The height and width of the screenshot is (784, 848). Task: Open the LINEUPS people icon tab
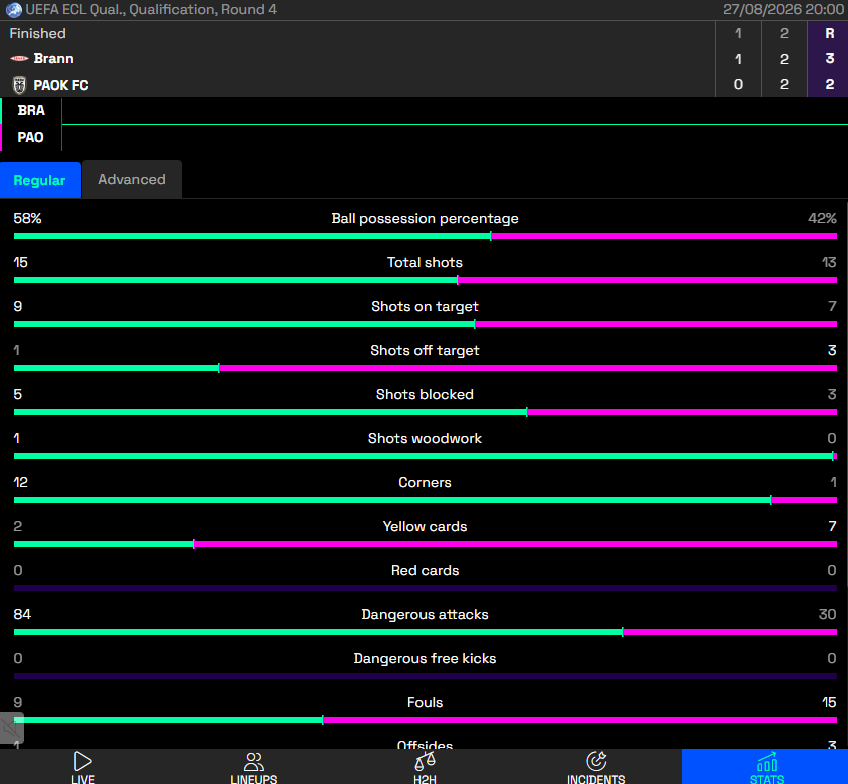[254, 767]
